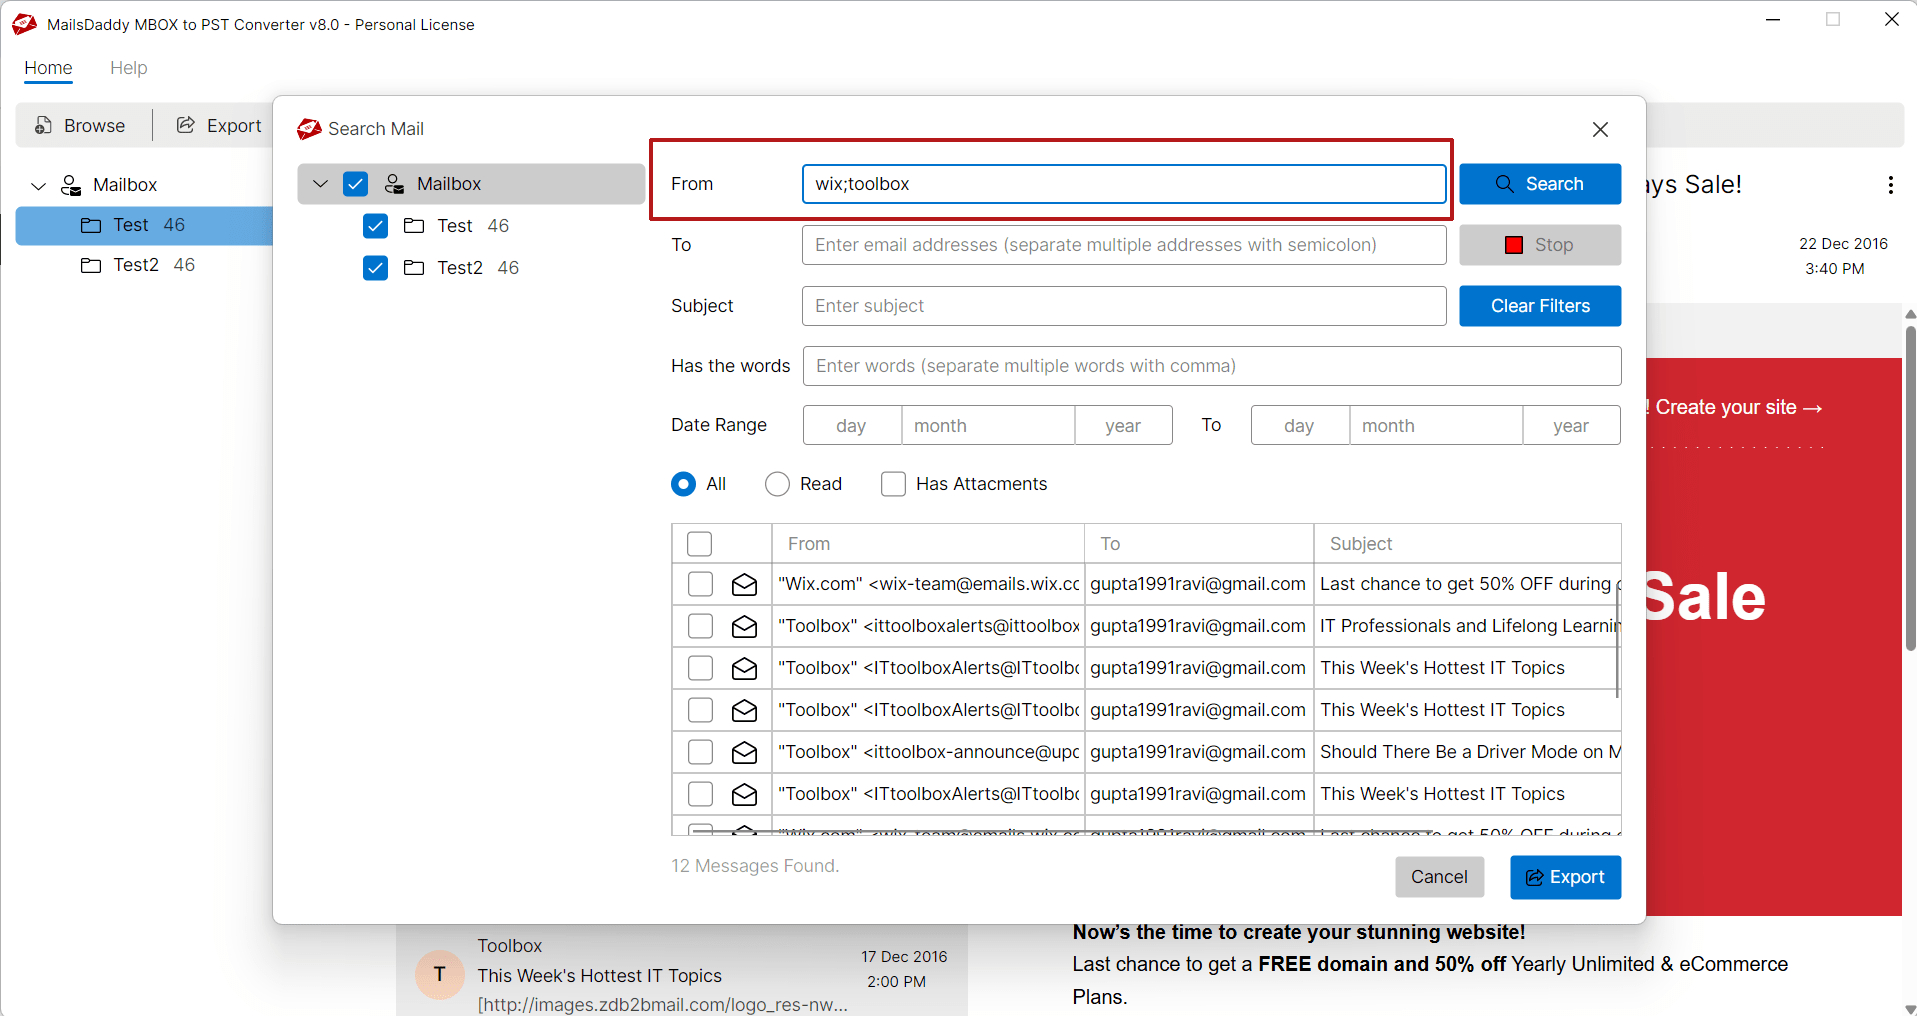Click the T avatar of Toolbox message
The width and height of the screenshot is (1917, 1016).
[x=440, y=974]
